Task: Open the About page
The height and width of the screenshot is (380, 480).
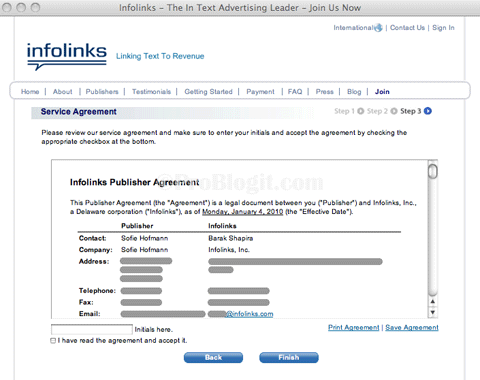Action: (x=62, y=92)
